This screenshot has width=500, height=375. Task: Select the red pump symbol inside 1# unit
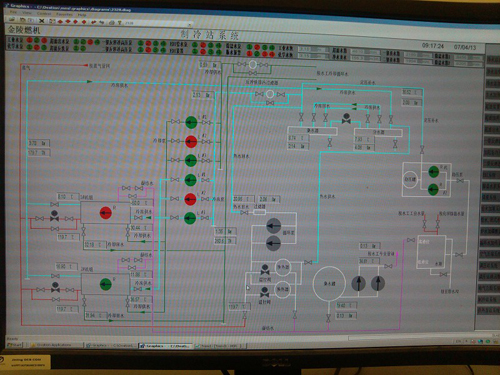pyautogui.click(x=106, y=212)
